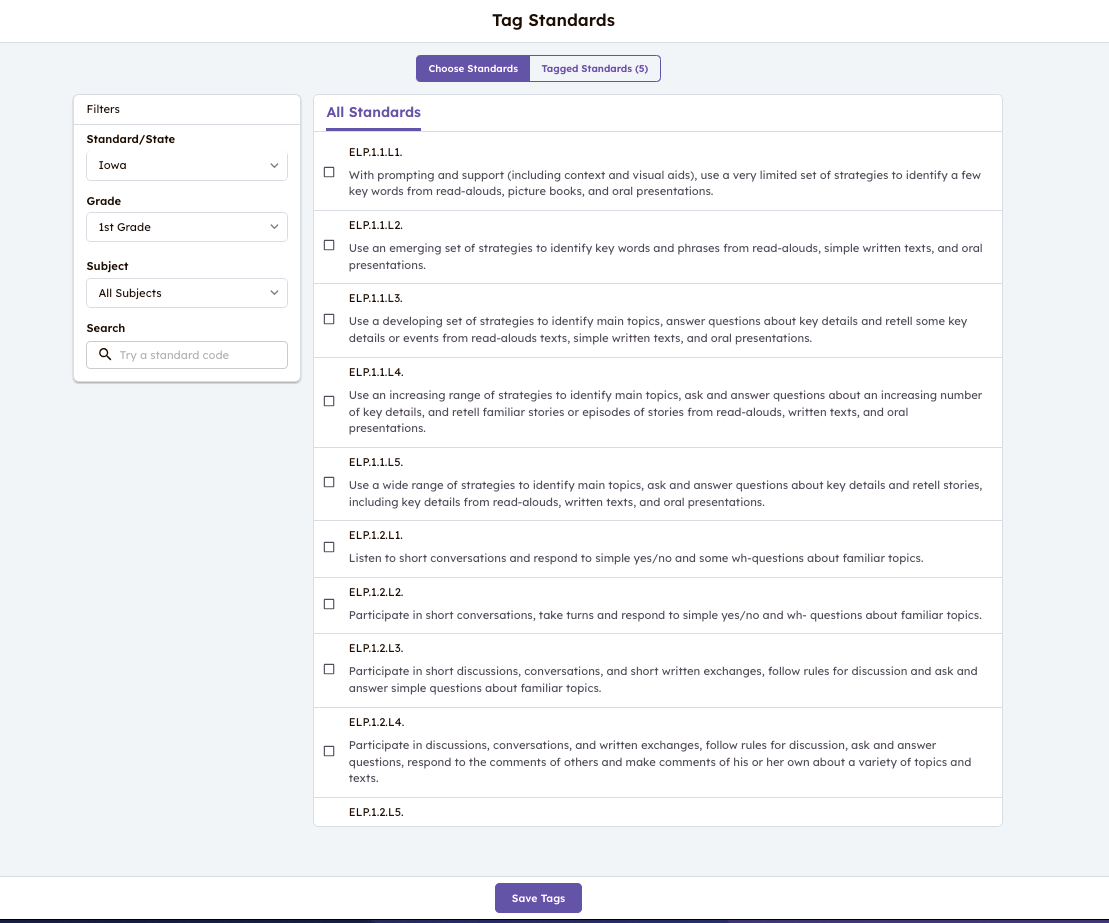Click the Subject dropdown chevron
Image resolution: width=1109 pixels, height=923 pixels.
coord(273,292)
